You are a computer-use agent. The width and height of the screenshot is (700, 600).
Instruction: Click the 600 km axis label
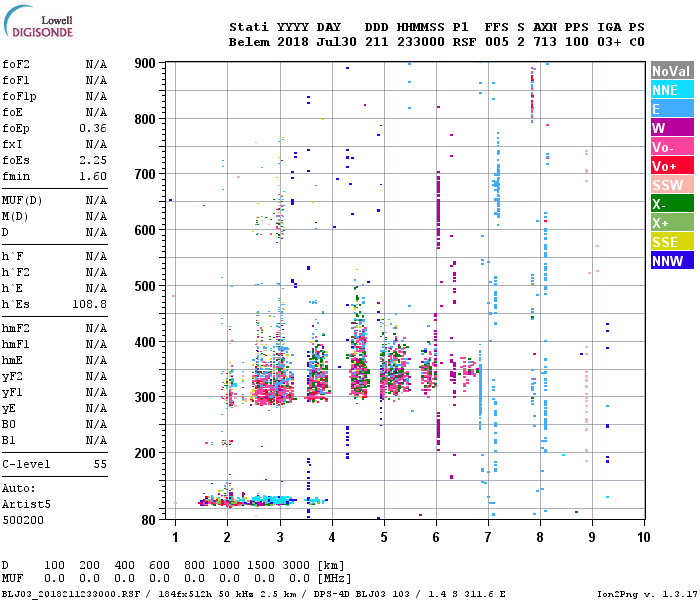pyautogui.click(x=145, y=230)
